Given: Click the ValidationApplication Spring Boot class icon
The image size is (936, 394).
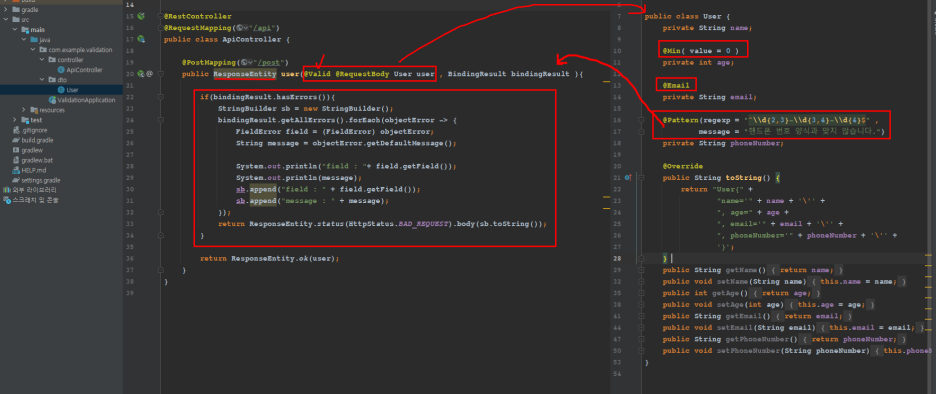Looking at the screenshot, I should [53, 100].
